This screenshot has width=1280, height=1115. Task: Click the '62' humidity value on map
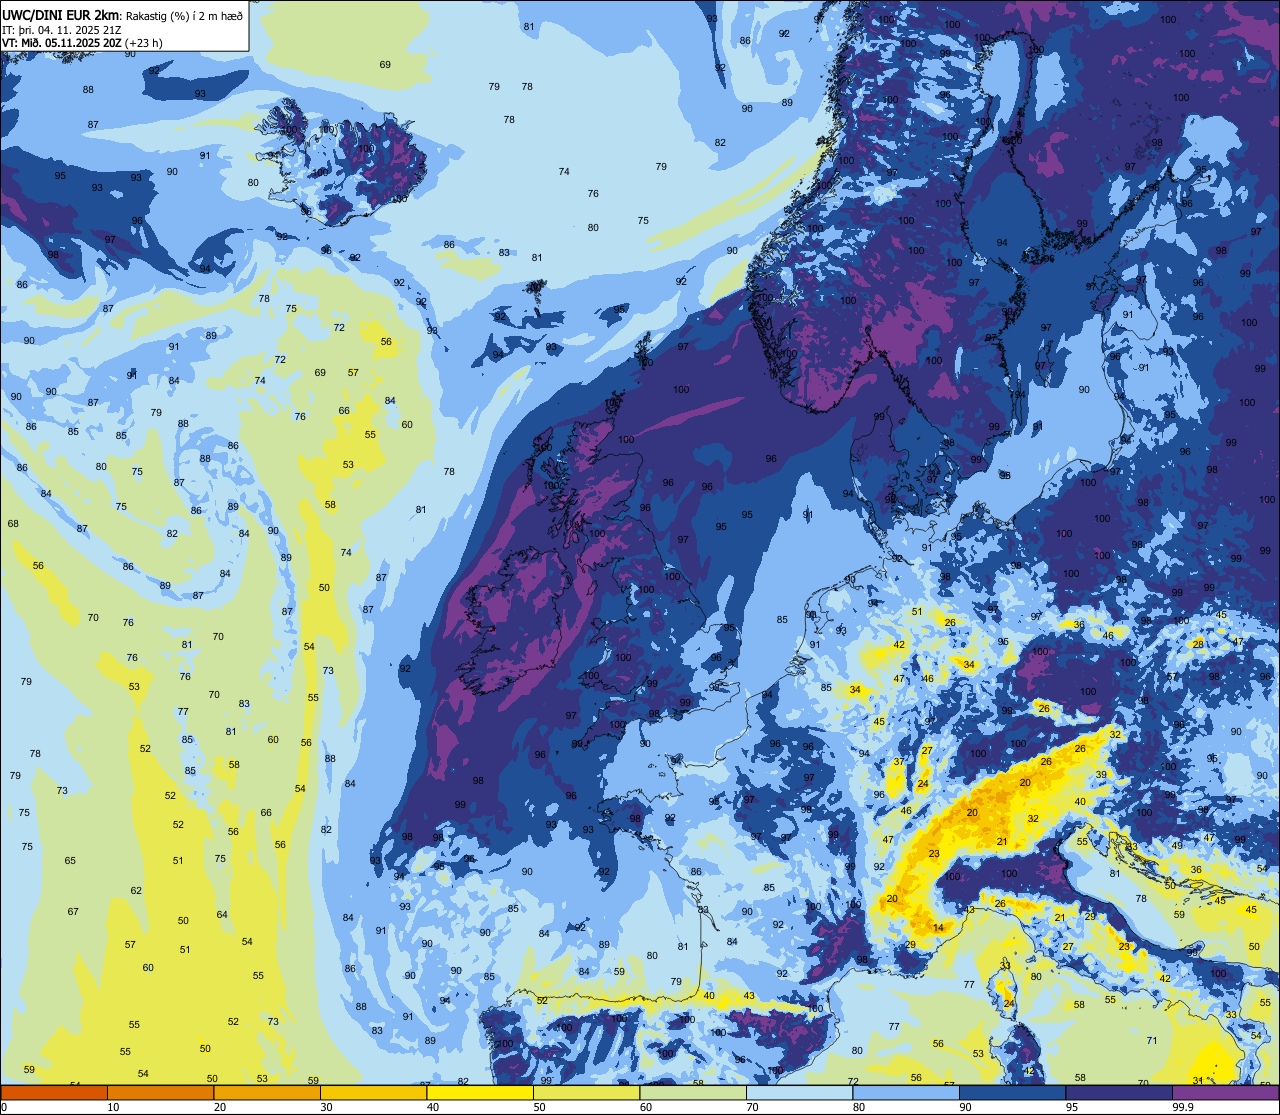click(136, 890)
